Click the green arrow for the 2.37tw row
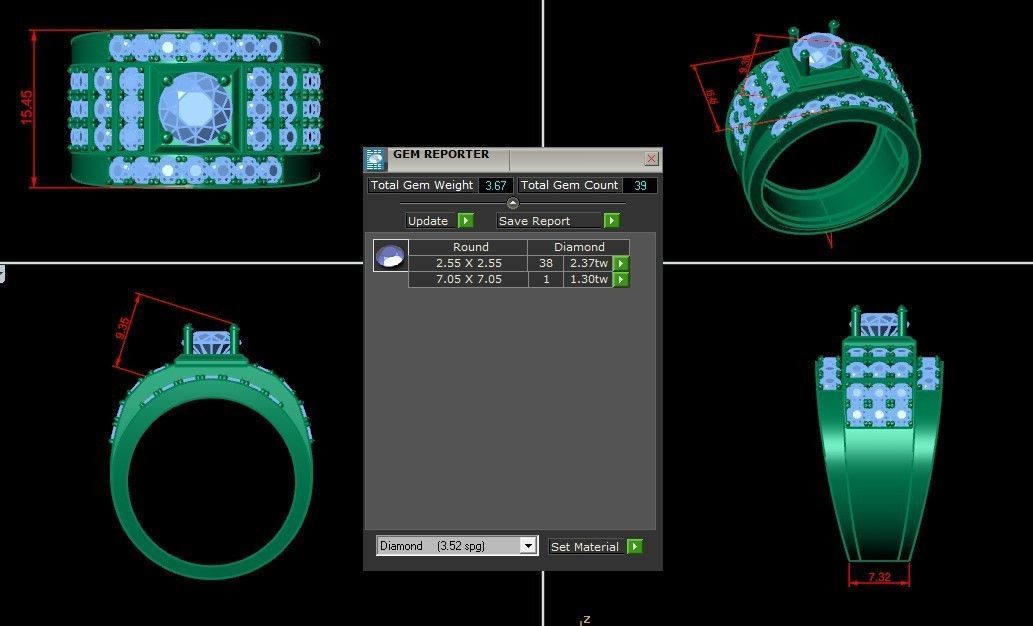Screen dimensions: 1033x626 click(x=621, y=263)
